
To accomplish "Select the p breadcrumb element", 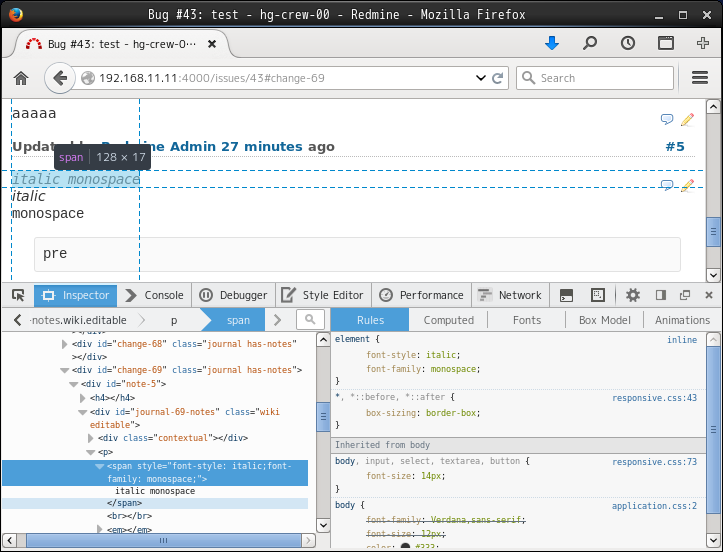I will (x=174, y=320).
